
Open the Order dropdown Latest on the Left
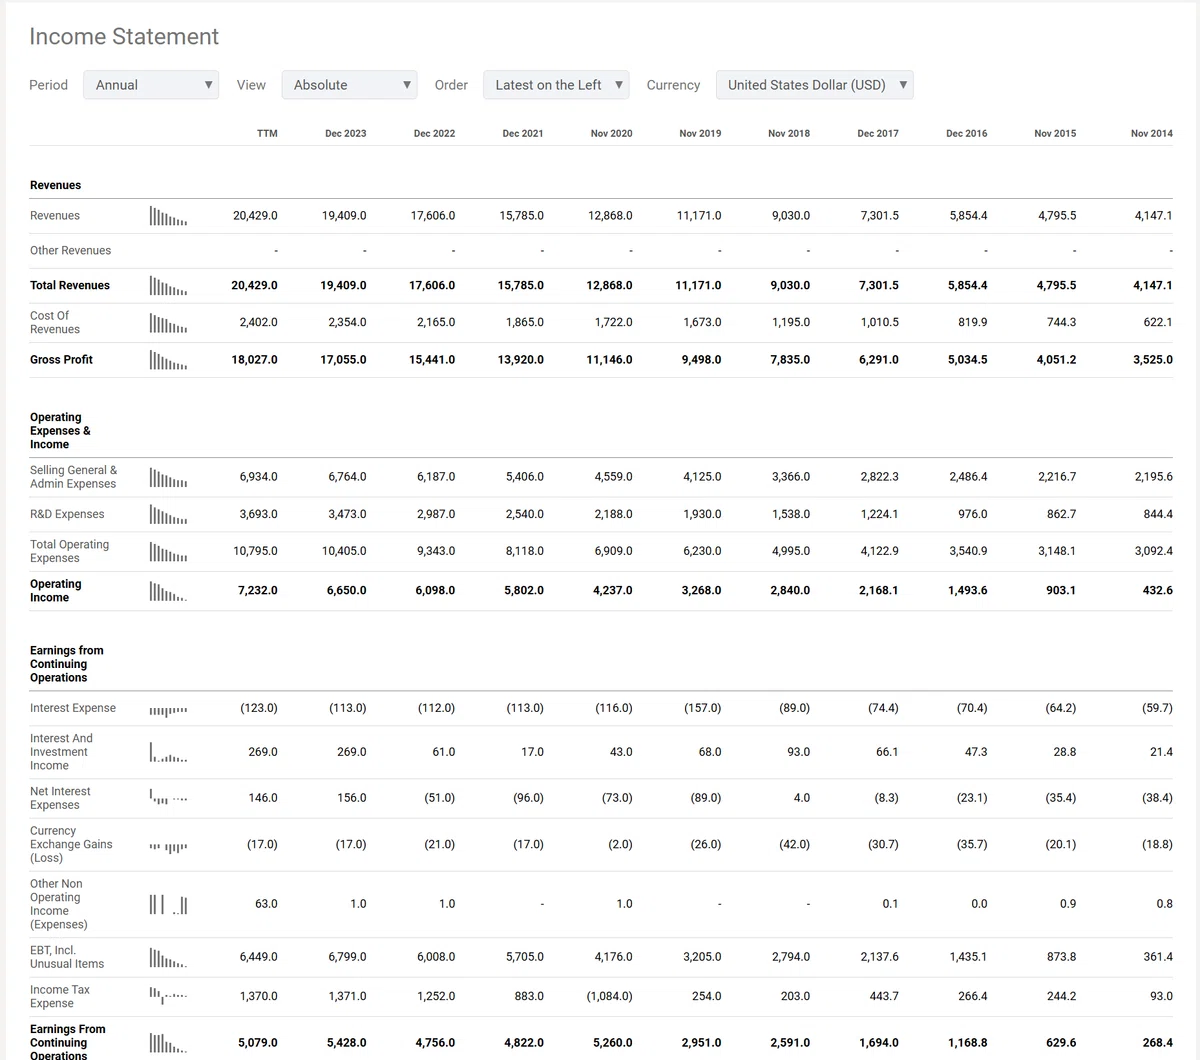click(x=555, y=85)
